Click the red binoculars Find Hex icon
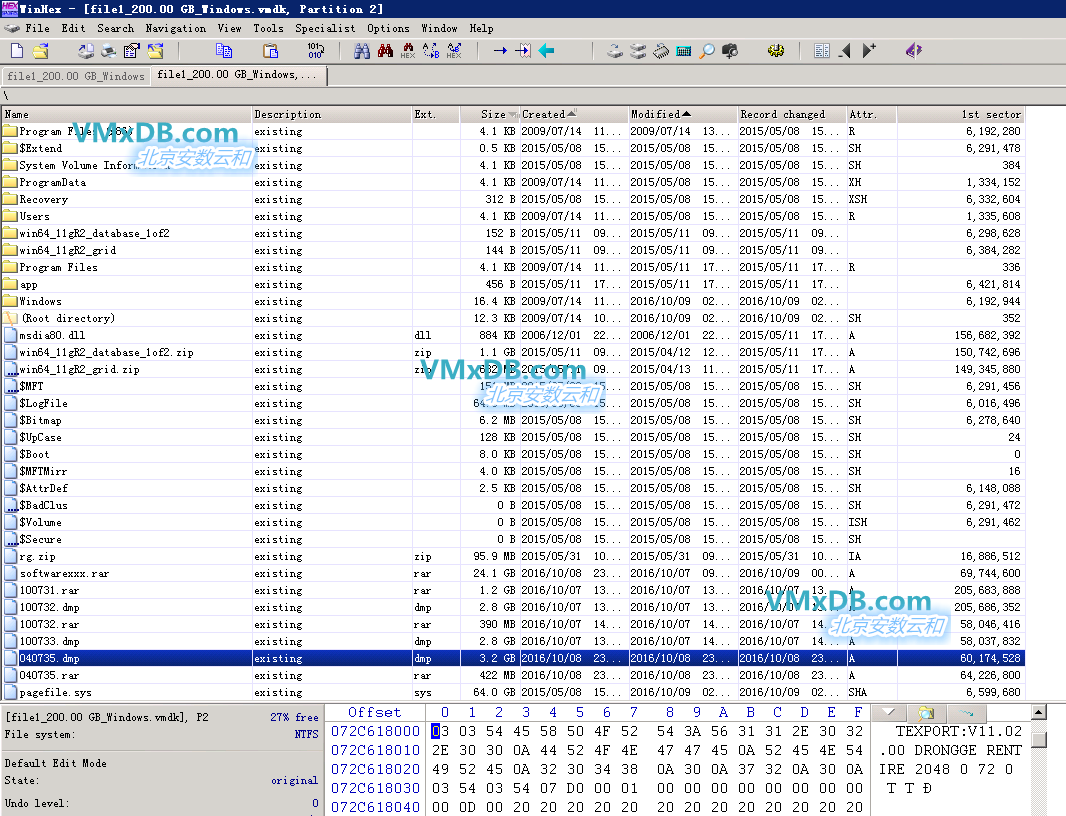This screenshot has height=816, width=1066. point(385,50)
